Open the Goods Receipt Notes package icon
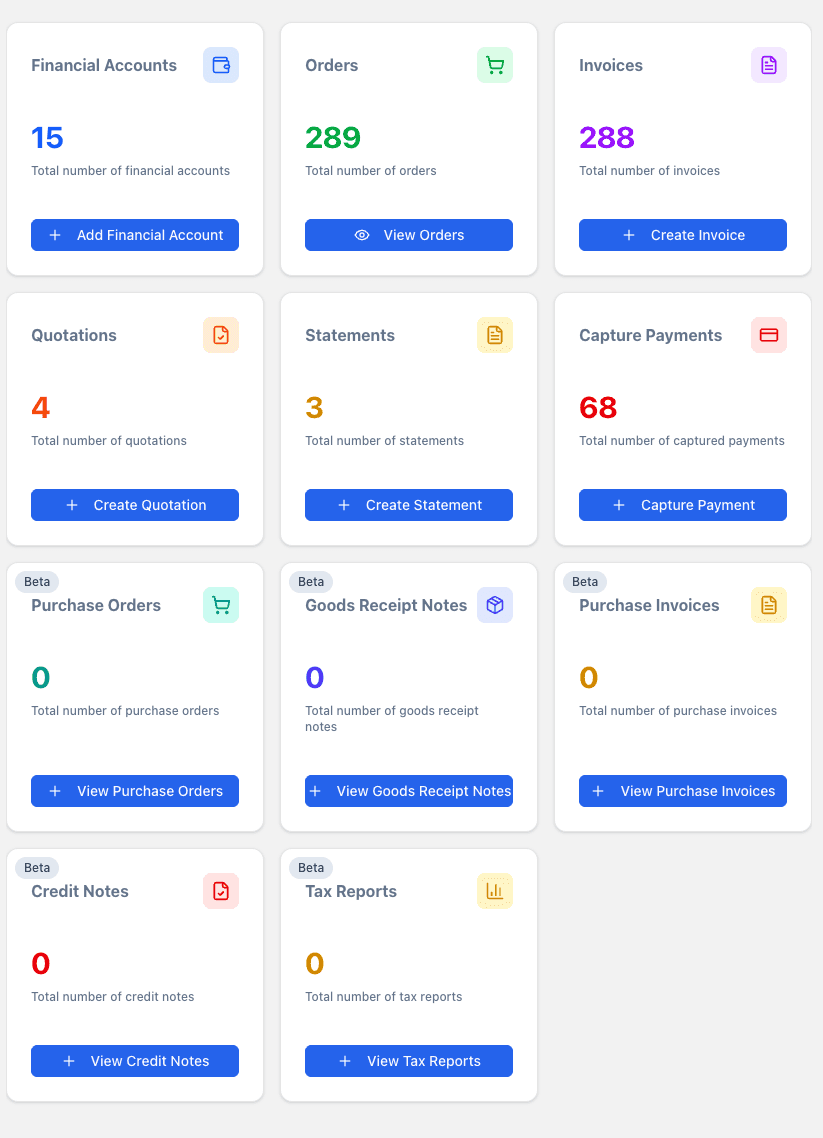823x1138 pixels. click(495, 605)
